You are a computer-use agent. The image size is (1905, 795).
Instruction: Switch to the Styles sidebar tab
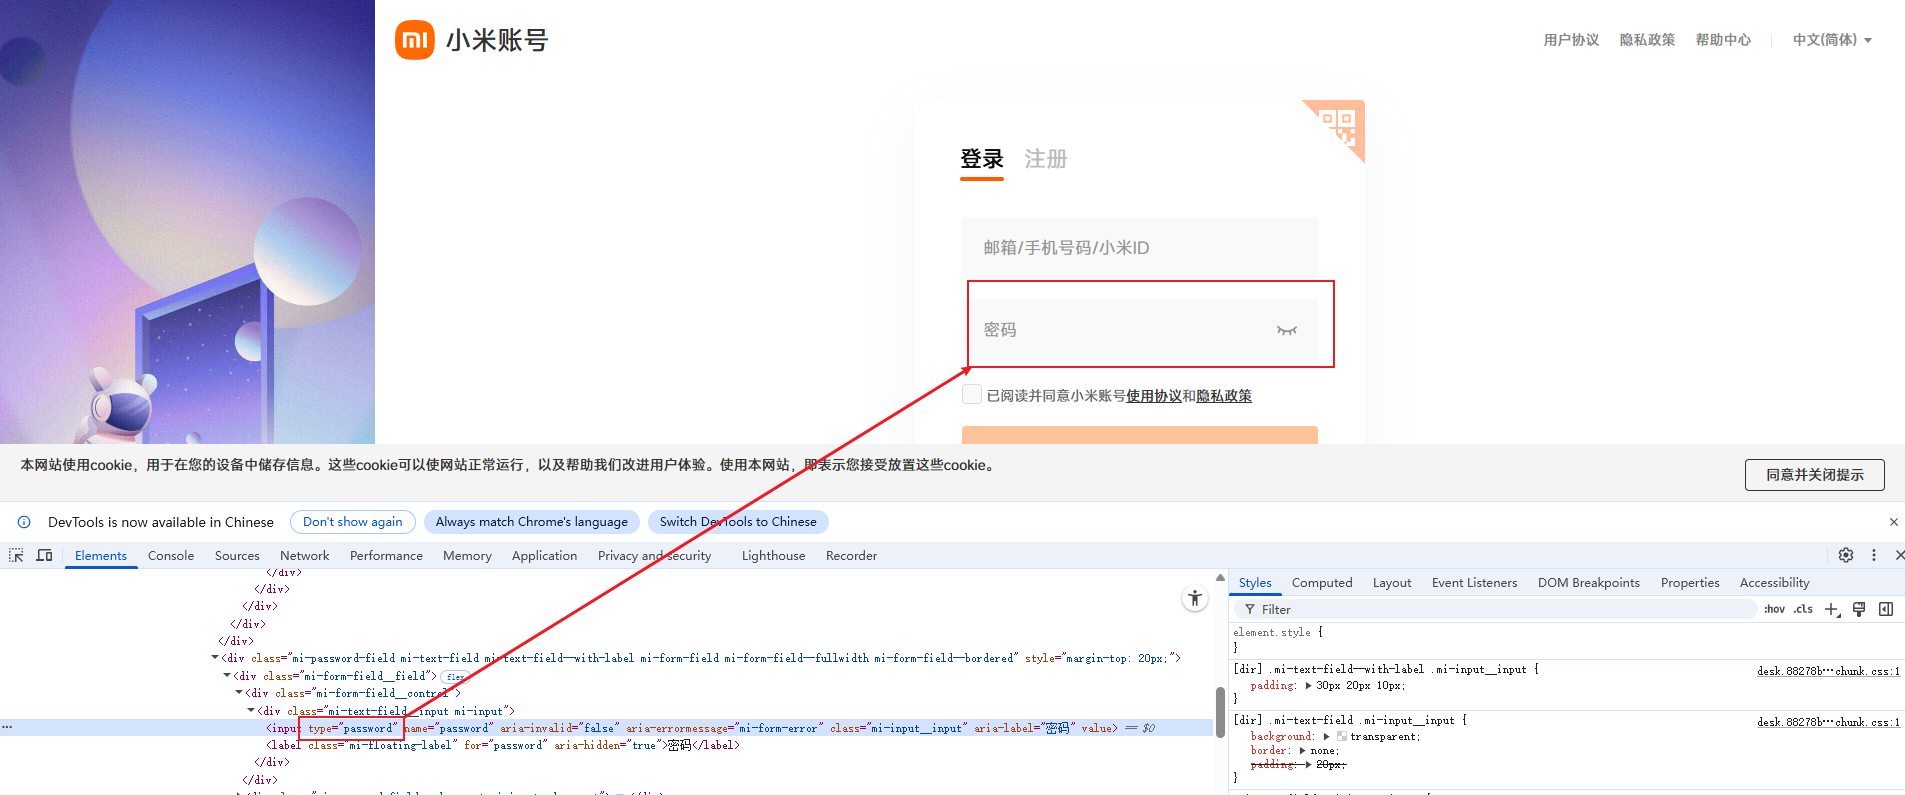click(x=1255, y=583)
